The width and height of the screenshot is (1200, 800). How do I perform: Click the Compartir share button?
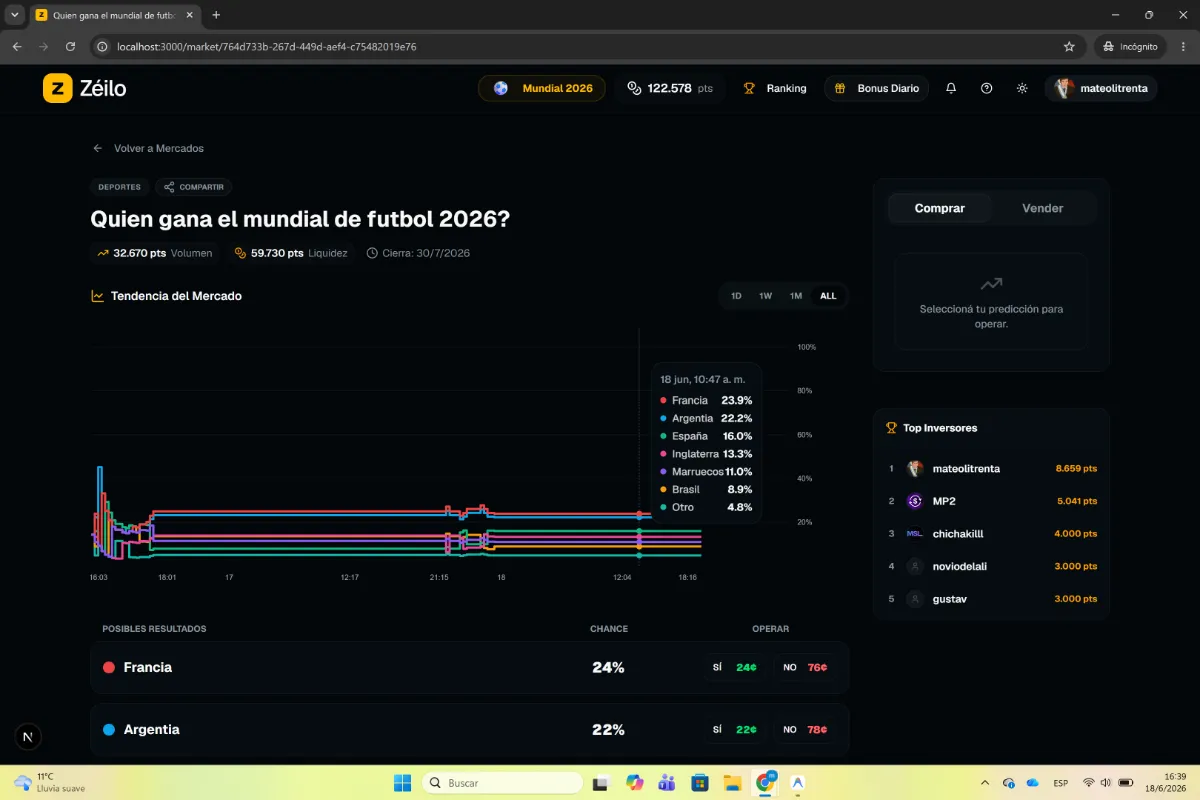point(194,187)
